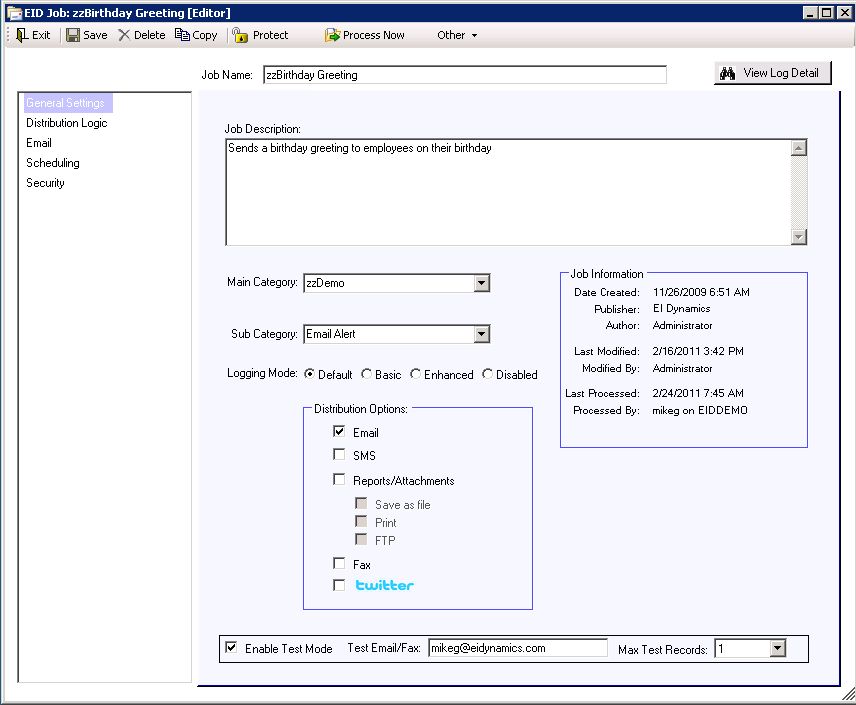Image resolution: width=856 pixels, height=705 pixels.
Task: Click the Save floppy disk icon
Action: (x=73, y=35)
